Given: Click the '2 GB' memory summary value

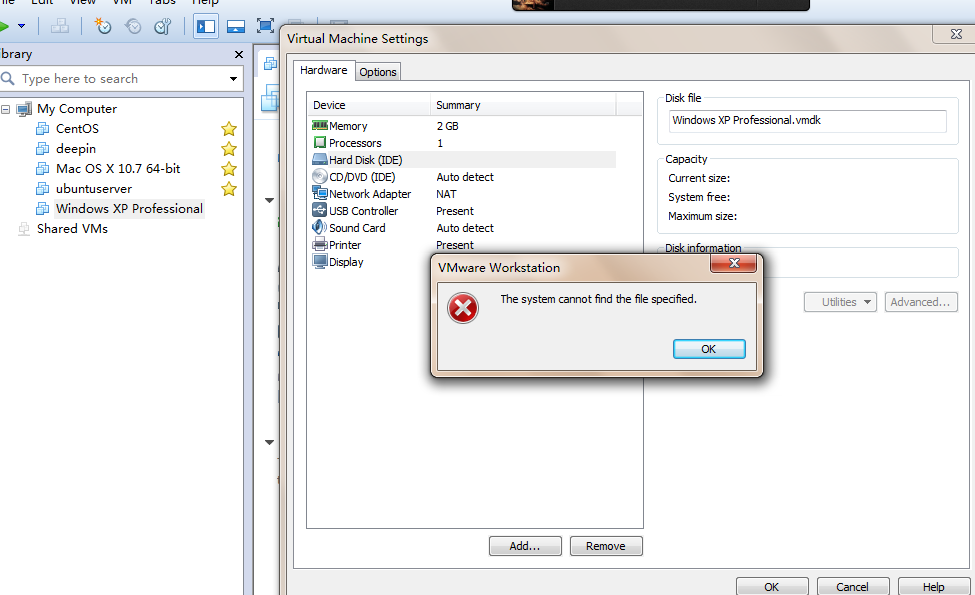Looking at the screenshot, I should pyautogui.click(x=447, y=126).
